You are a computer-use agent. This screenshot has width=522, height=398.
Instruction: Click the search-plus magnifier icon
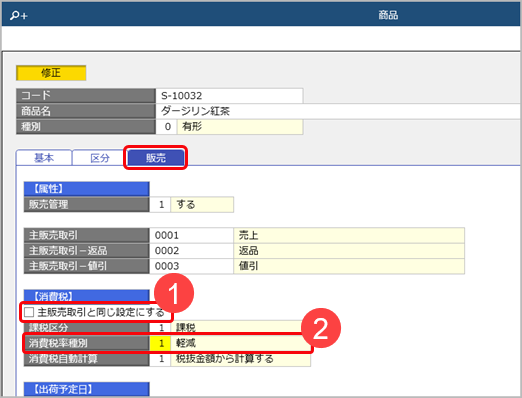click(19, 15)
